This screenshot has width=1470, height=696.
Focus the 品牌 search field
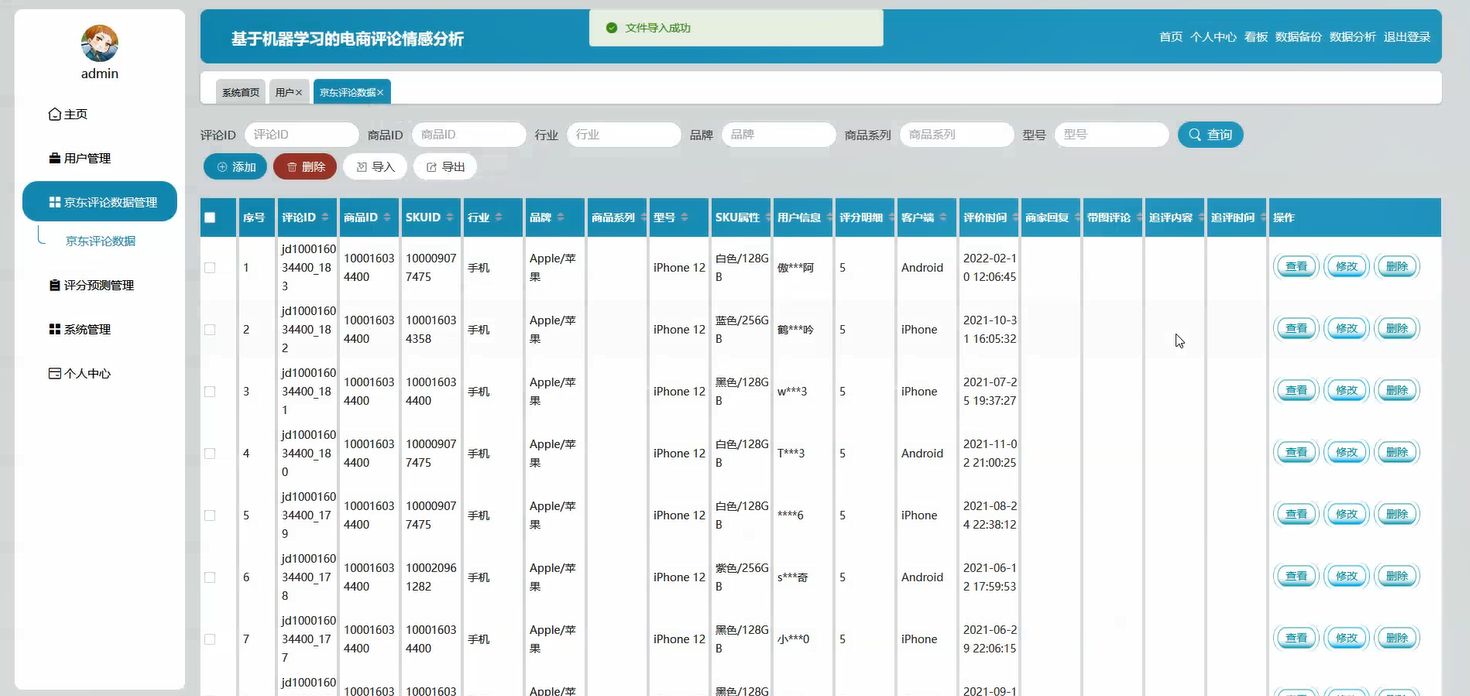778,134
